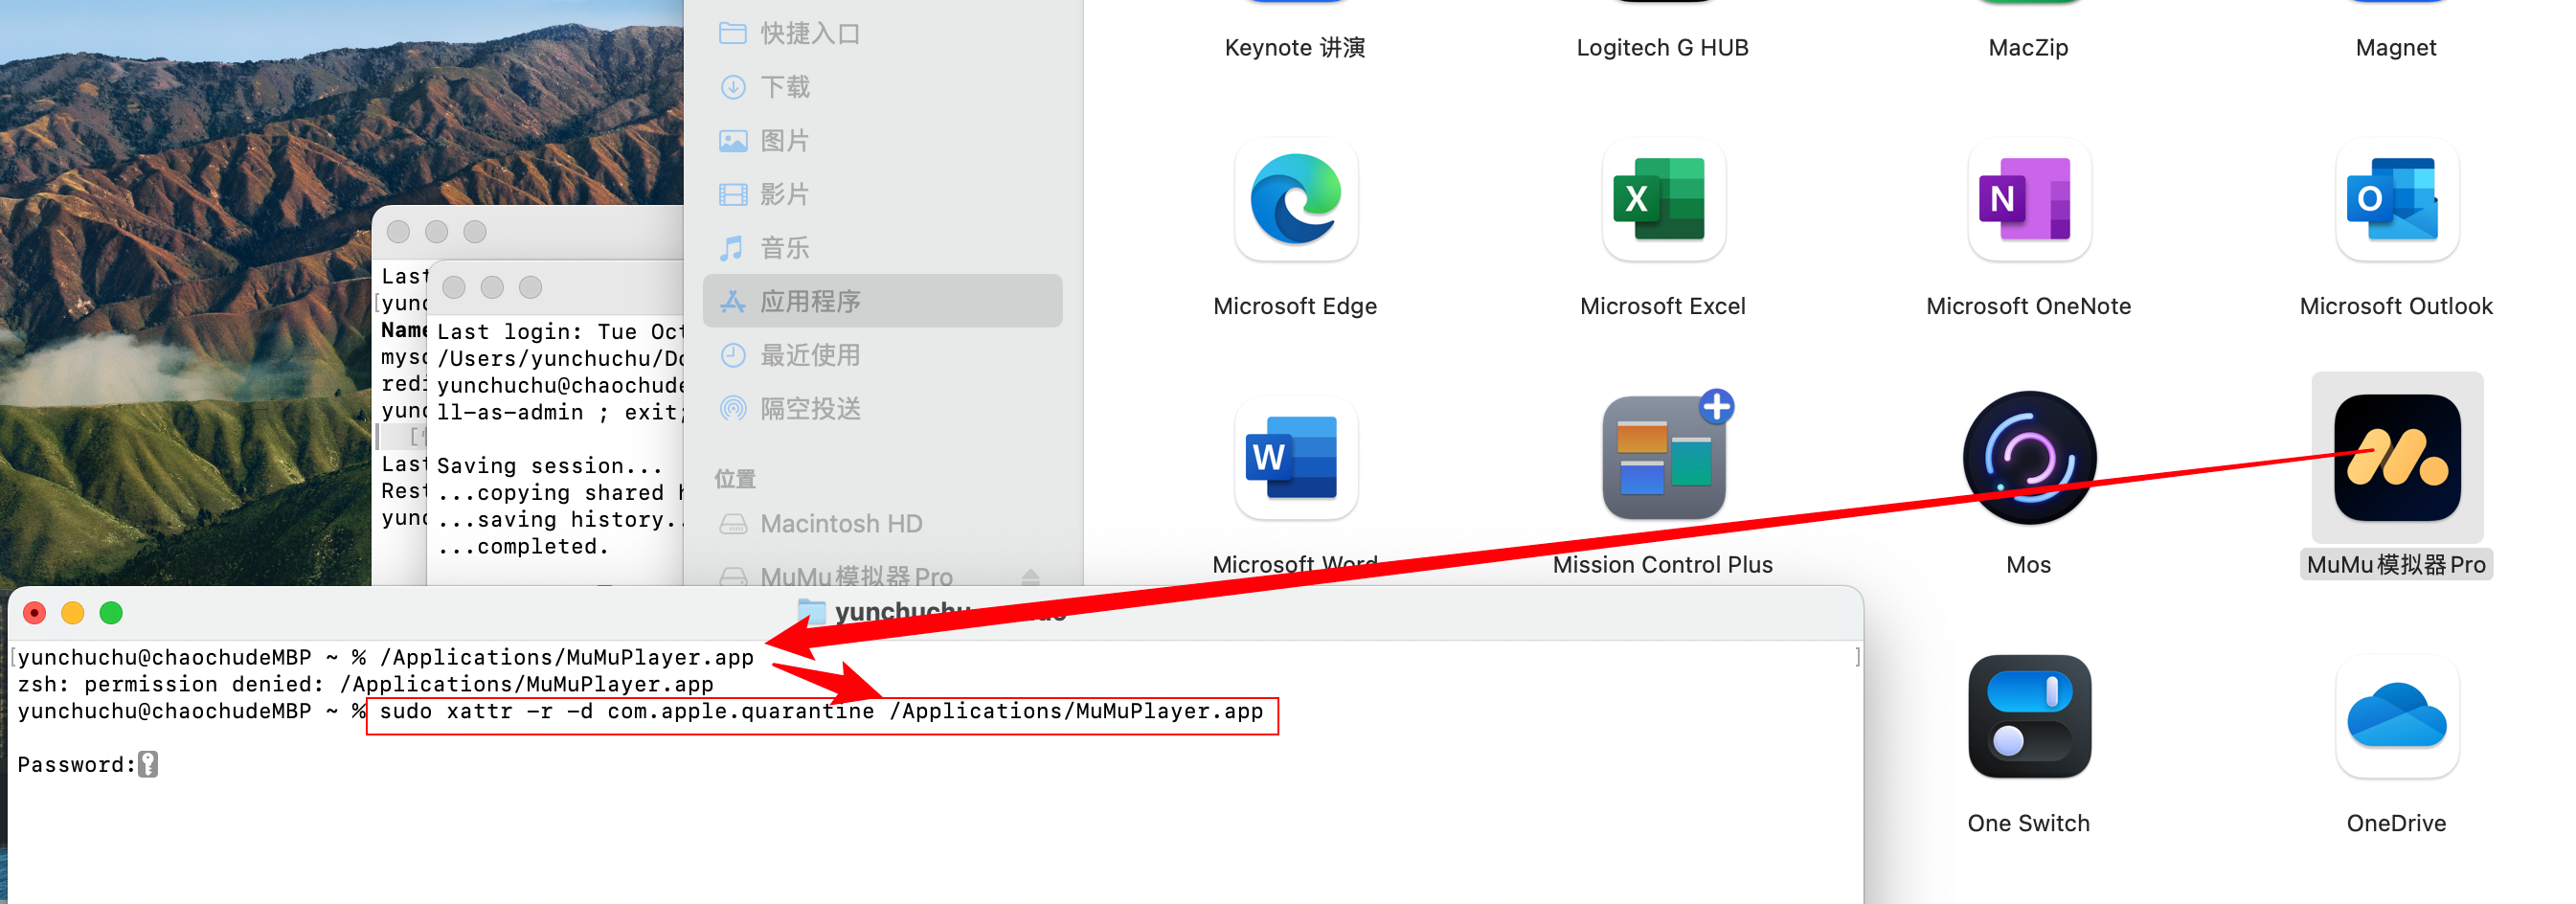Open 图片 folder in Finder sidebar
Viewport: 2576px width, 904px height.
[x=882, y=140]
